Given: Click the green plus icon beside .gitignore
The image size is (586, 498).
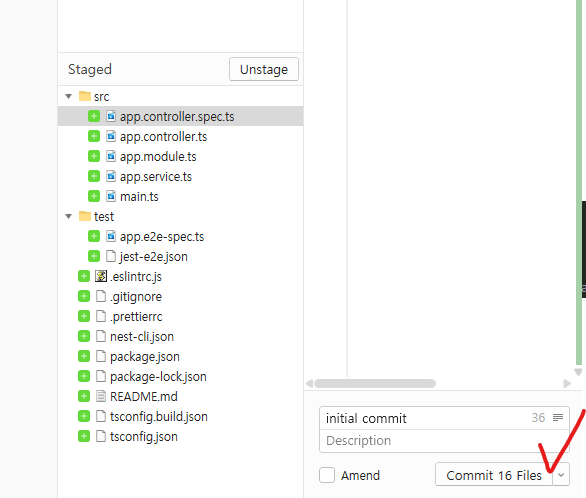Looking at the screenshot, I should click(84, 296).
